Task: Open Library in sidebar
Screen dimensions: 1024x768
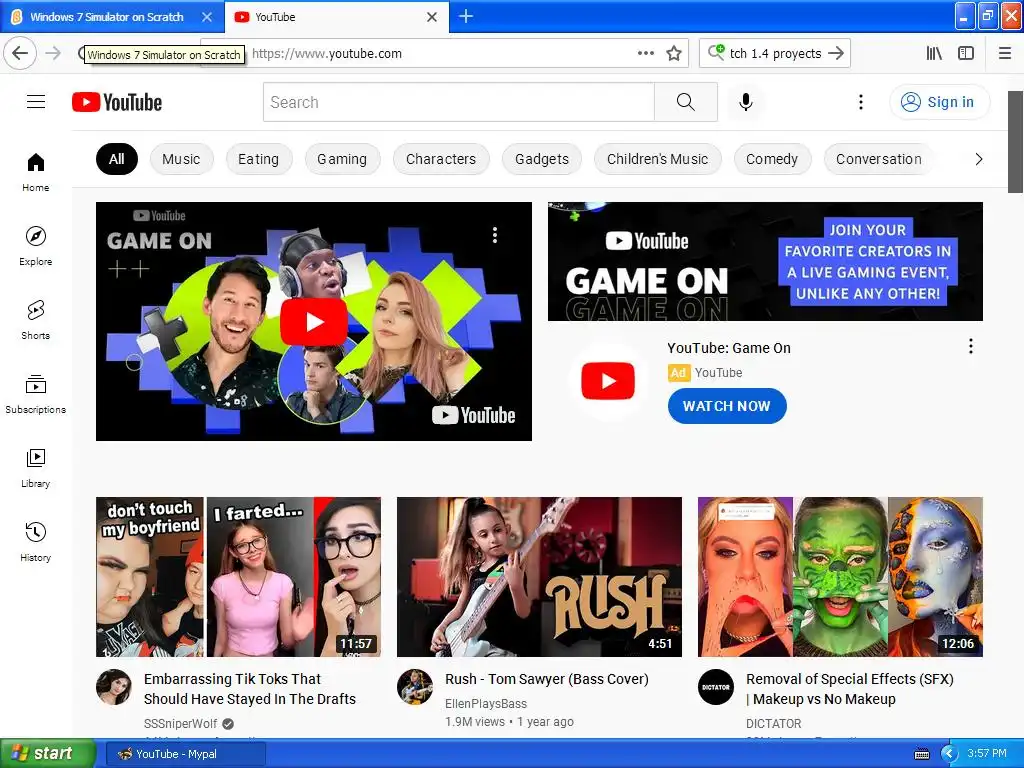Action: tap(35, 468)
